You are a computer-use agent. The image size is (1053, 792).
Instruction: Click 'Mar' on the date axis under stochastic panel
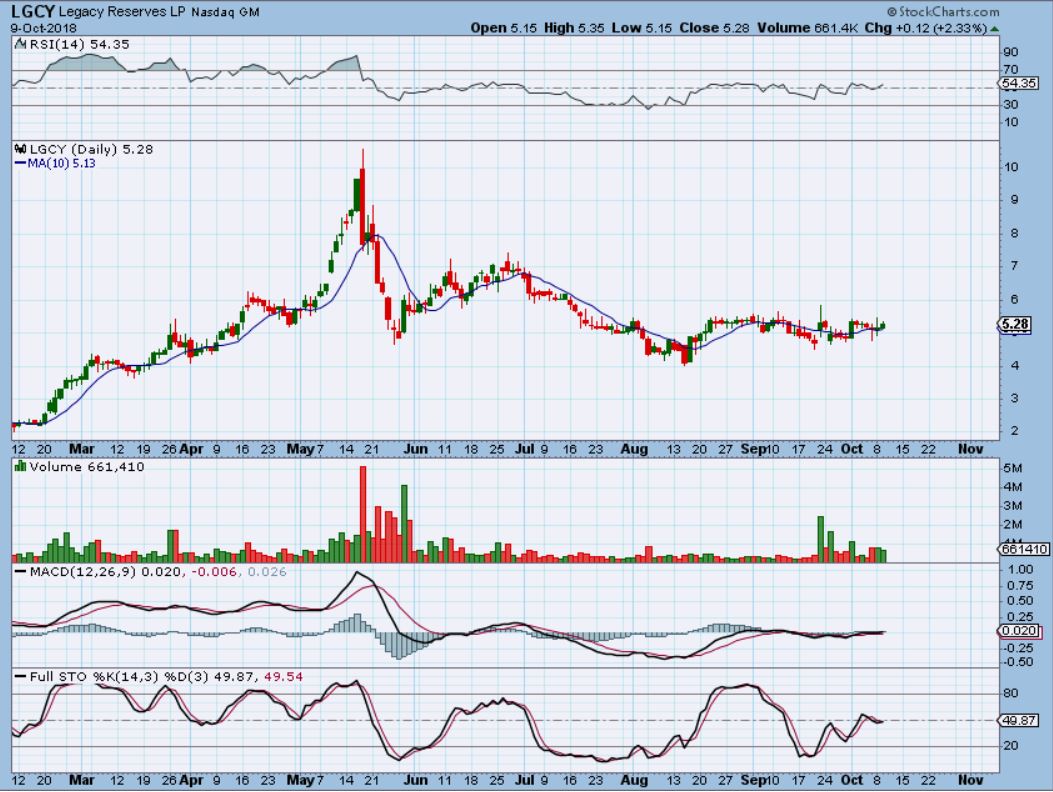[82, 780]
